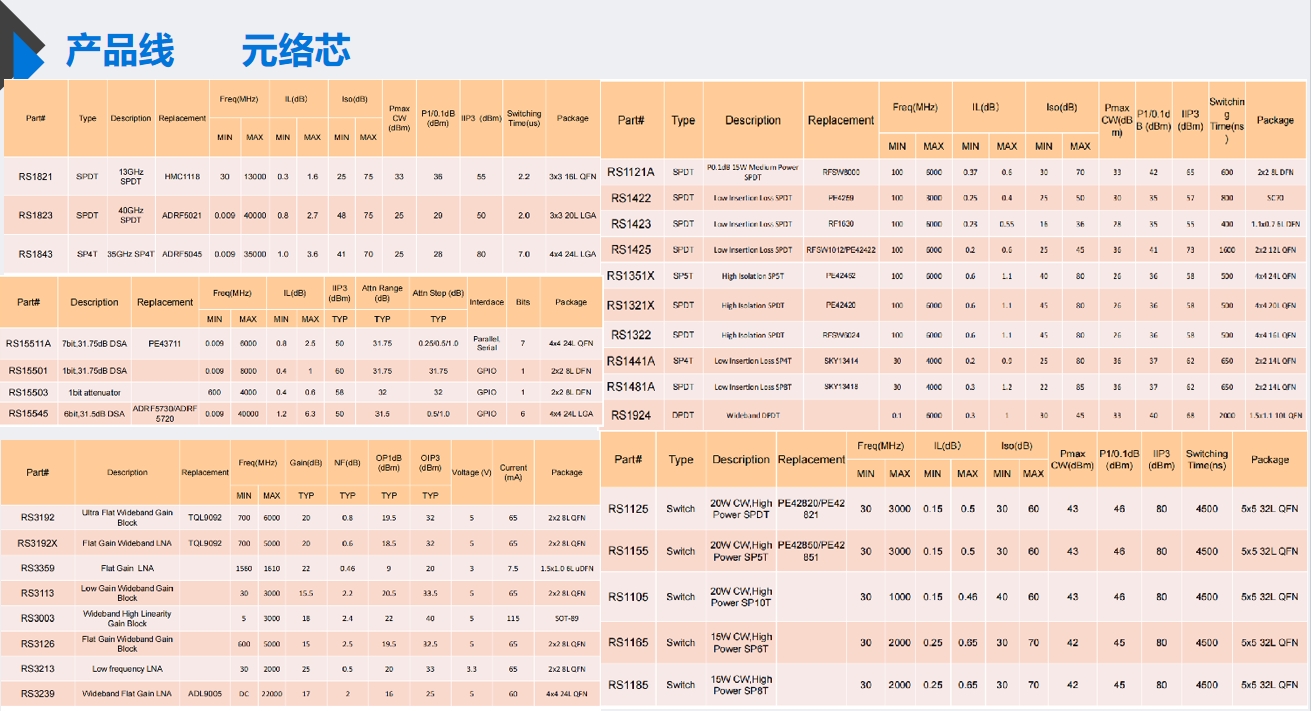Screen dimensions: 1311x711
Task: Select the RS1105 part number cell
Action: (628, 597)
